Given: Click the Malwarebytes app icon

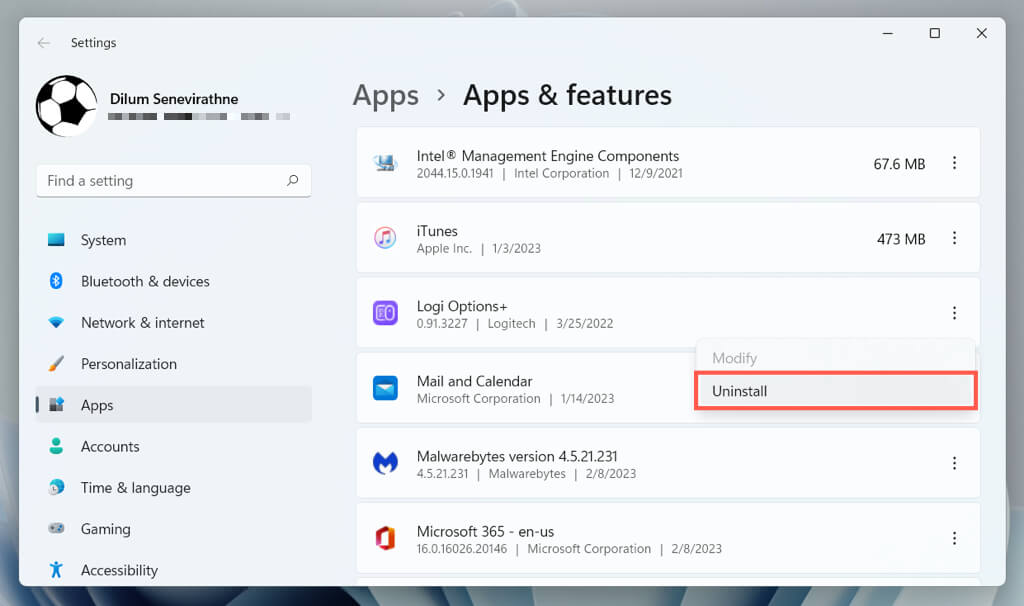Looking at the screenshot, I should (385, 464).
